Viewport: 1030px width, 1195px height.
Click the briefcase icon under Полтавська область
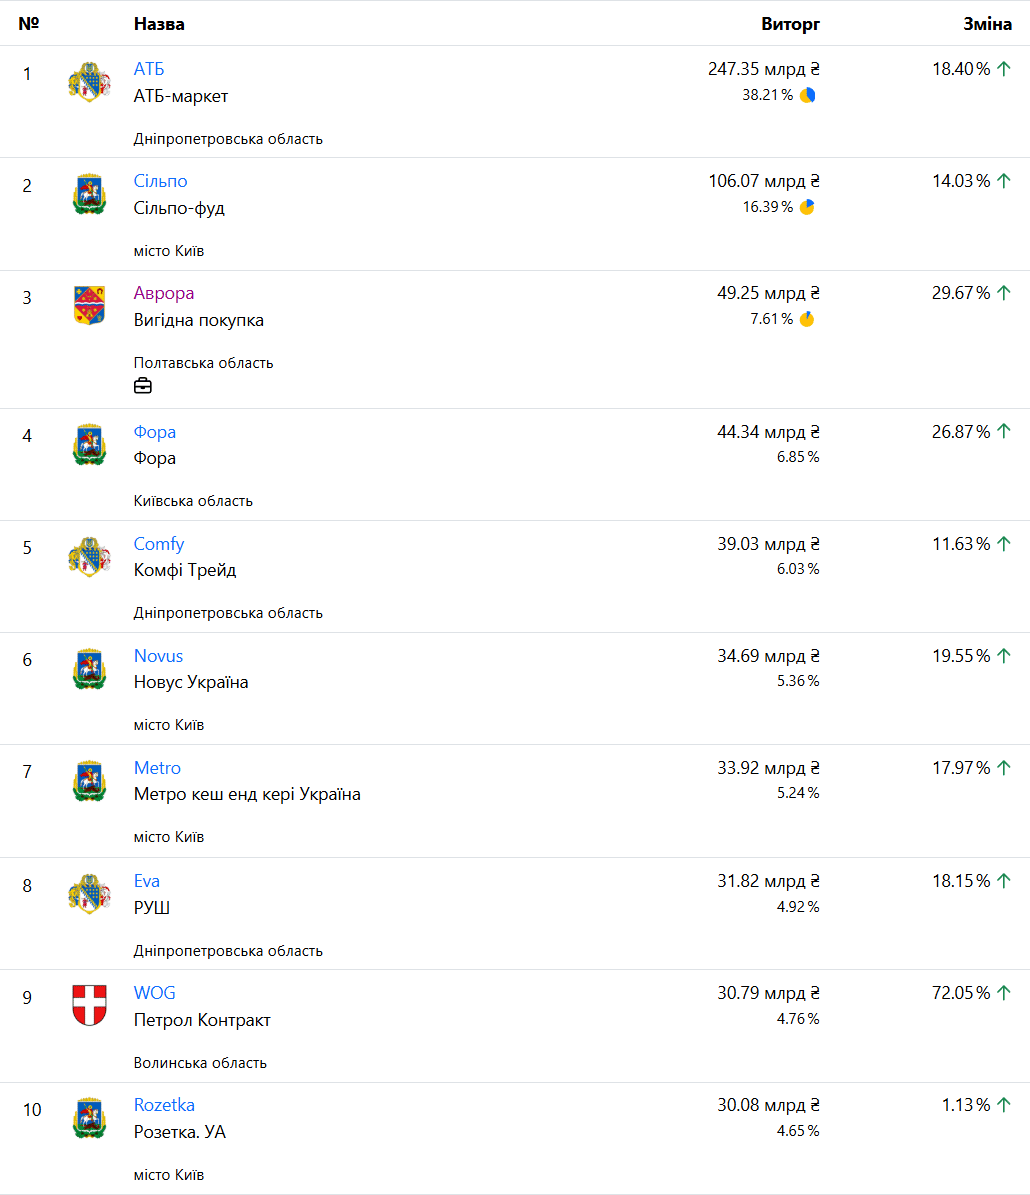pyautogui.click(x=143, y=386)
